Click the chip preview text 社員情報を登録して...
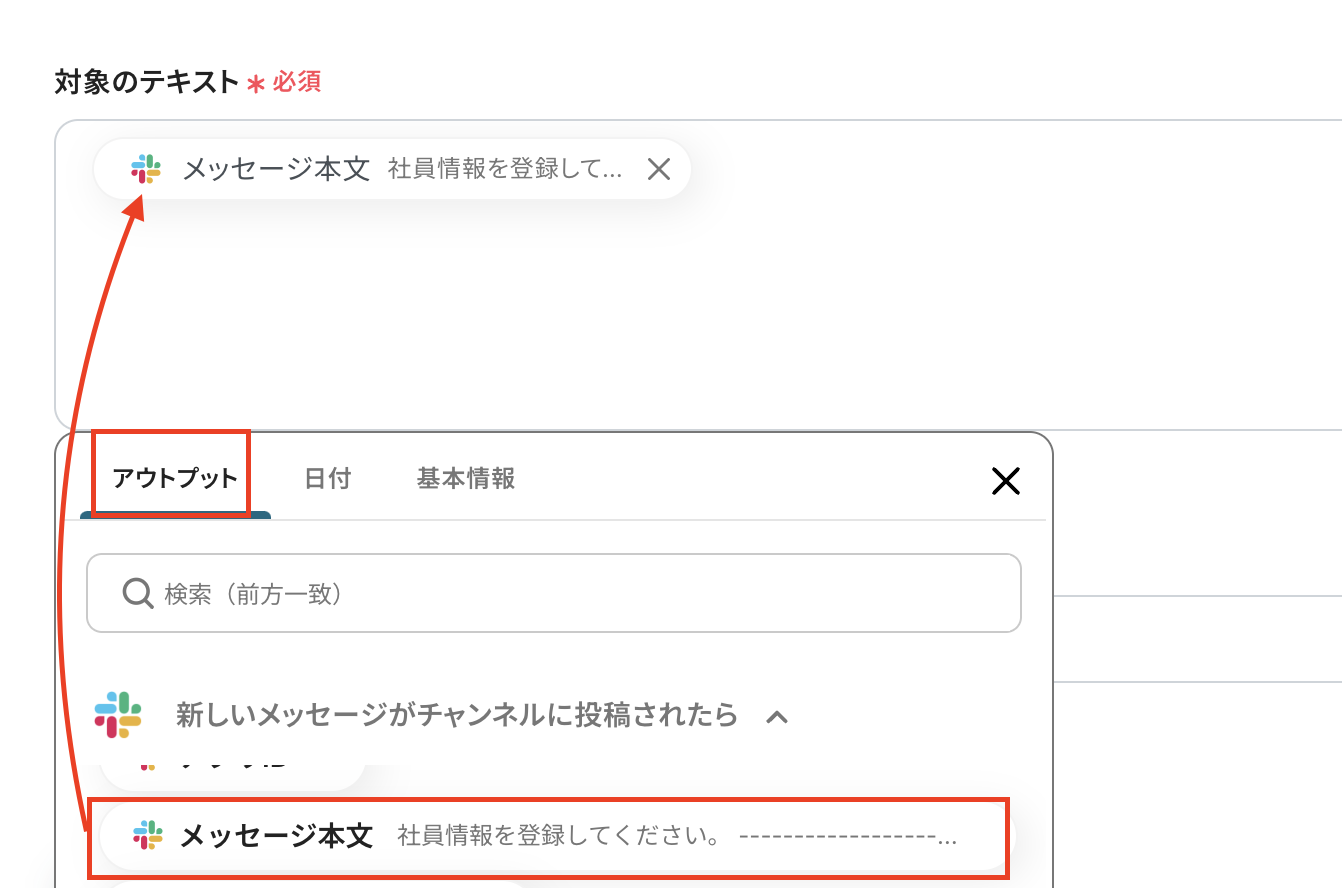Image resolution: width=1342 pixels, height=888 pixels. point(505,169)
